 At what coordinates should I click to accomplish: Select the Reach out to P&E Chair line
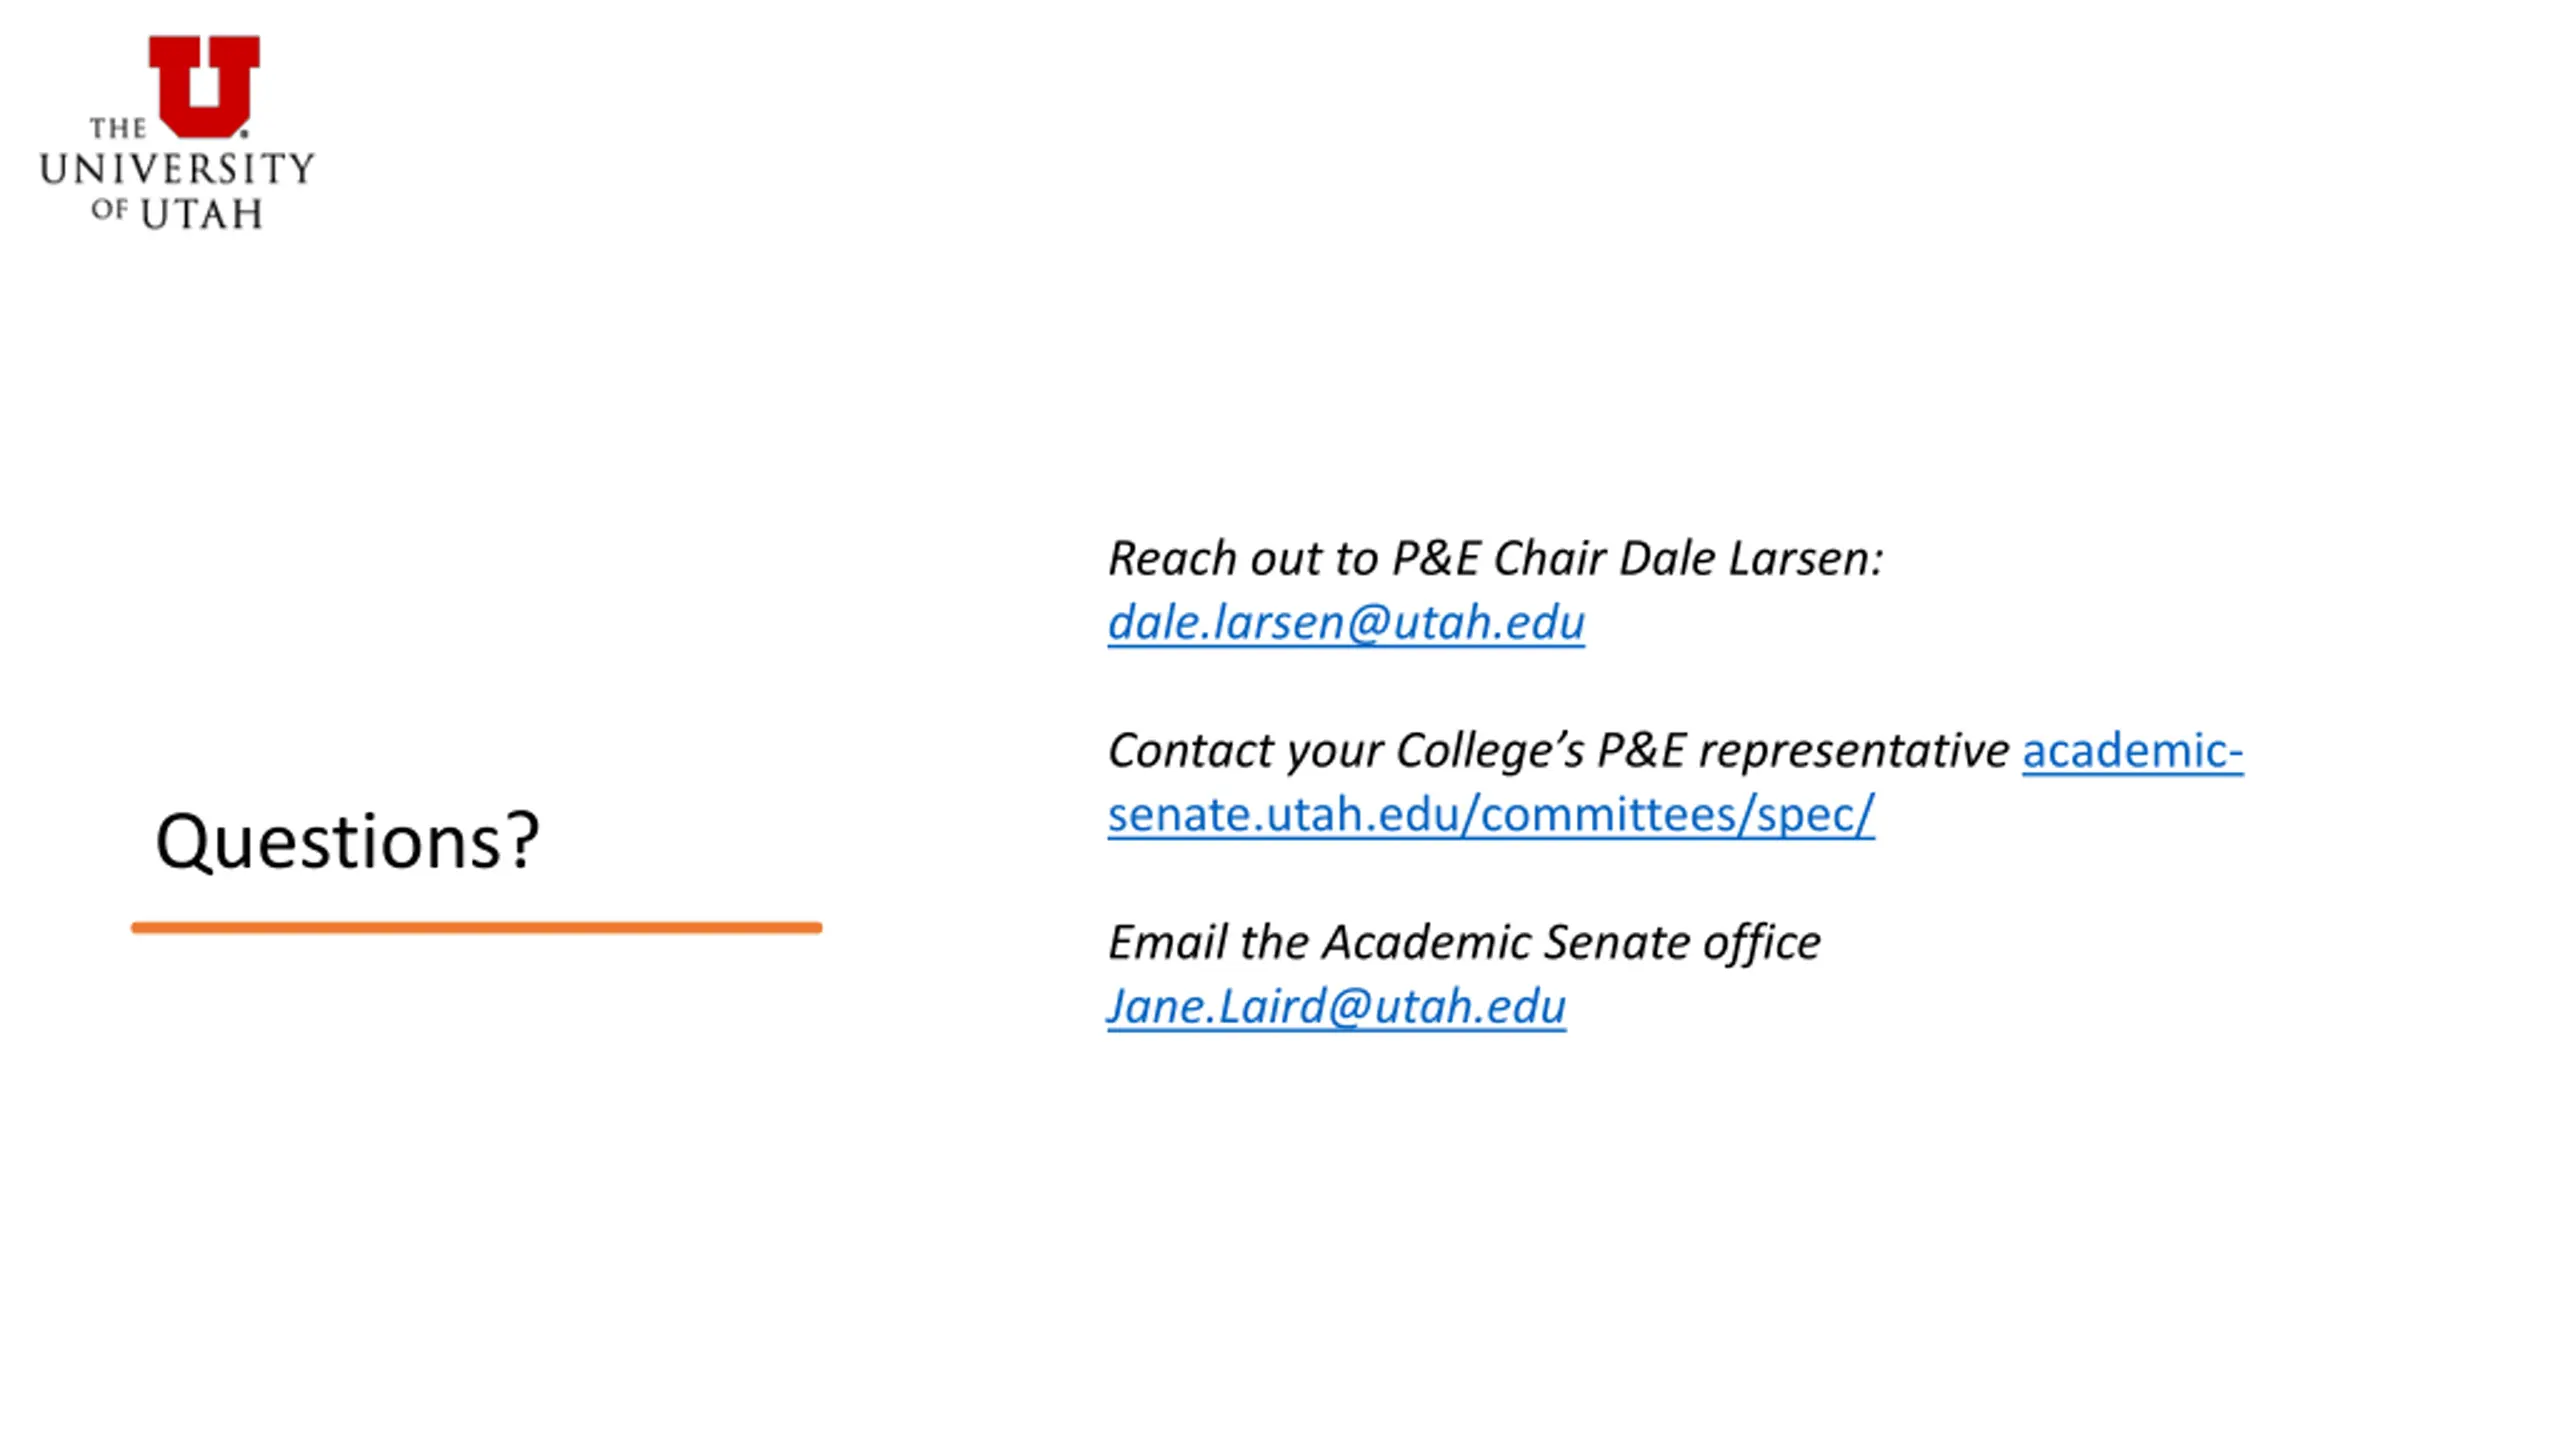tap(1495, 558)
